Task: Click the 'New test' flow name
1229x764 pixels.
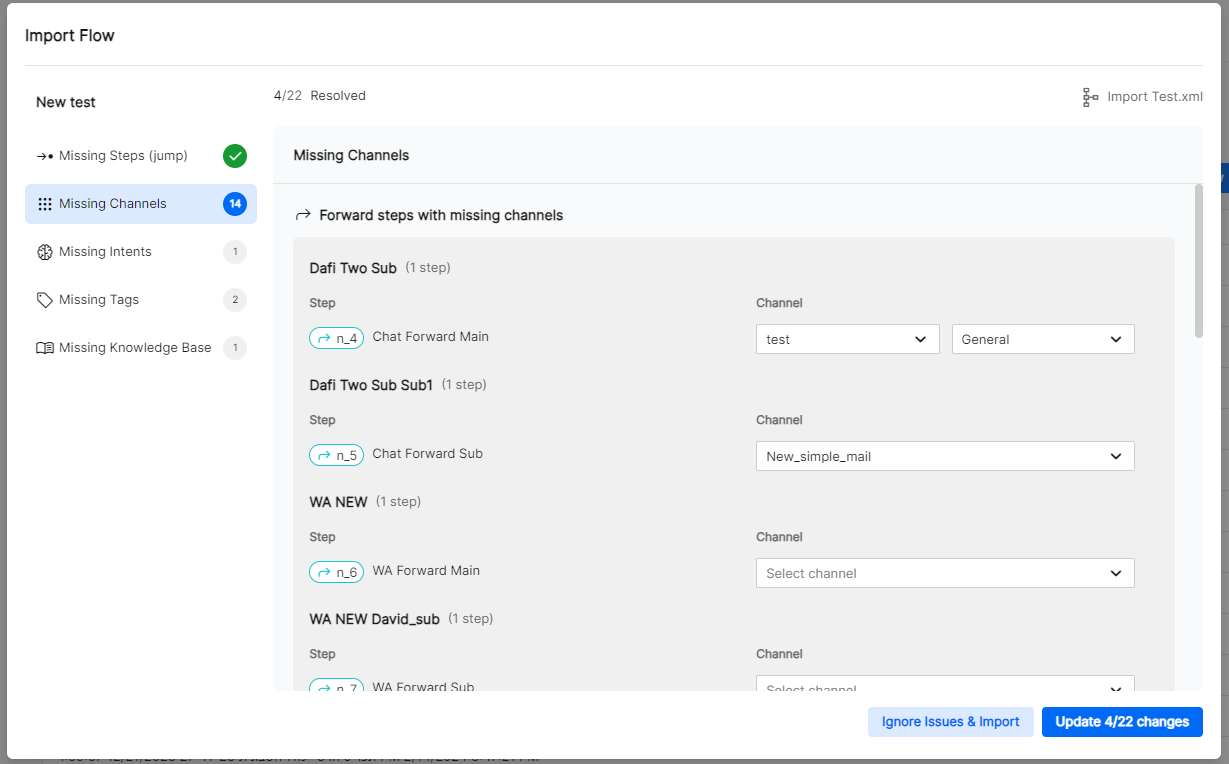Action: point(66,102)
